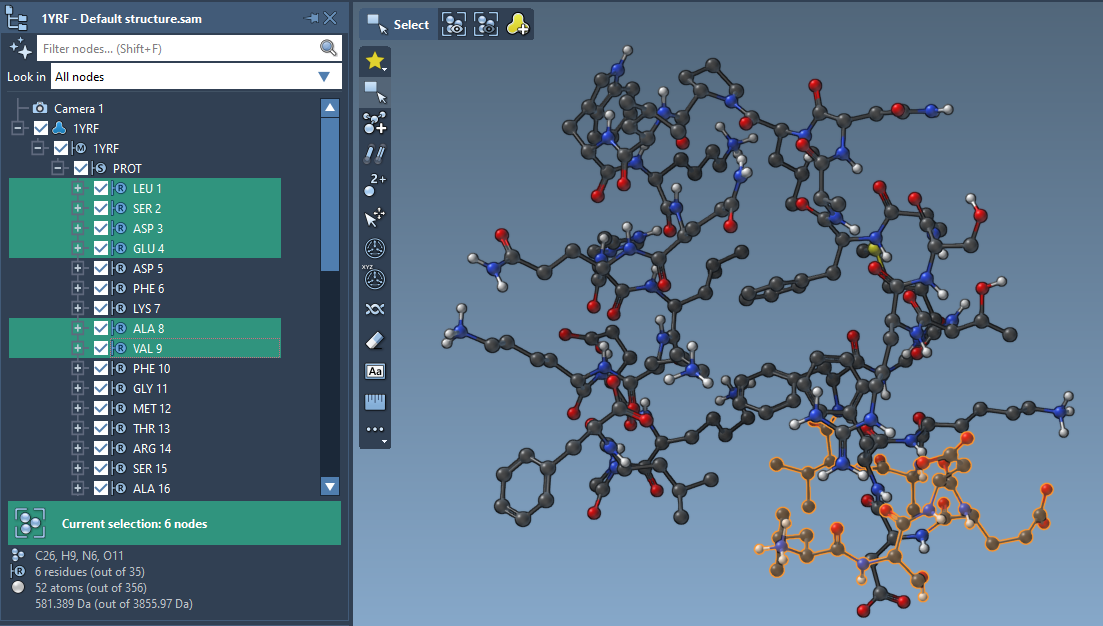The height and width of the screenshot is (626, 1103).
Task: Activate the move selection tool
Action: click(x=374, y=217)
